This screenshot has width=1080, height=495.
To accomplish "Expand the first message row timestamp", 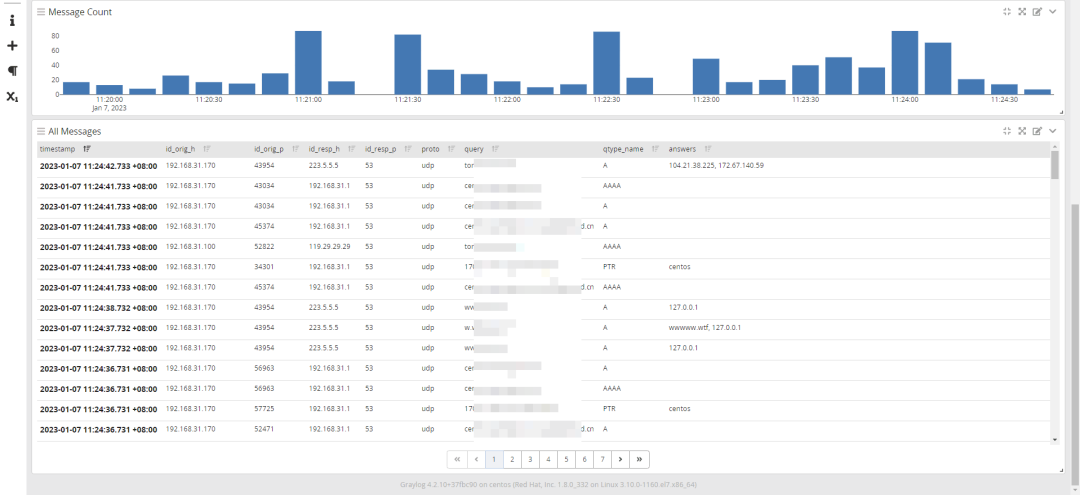I will (98, 166).
